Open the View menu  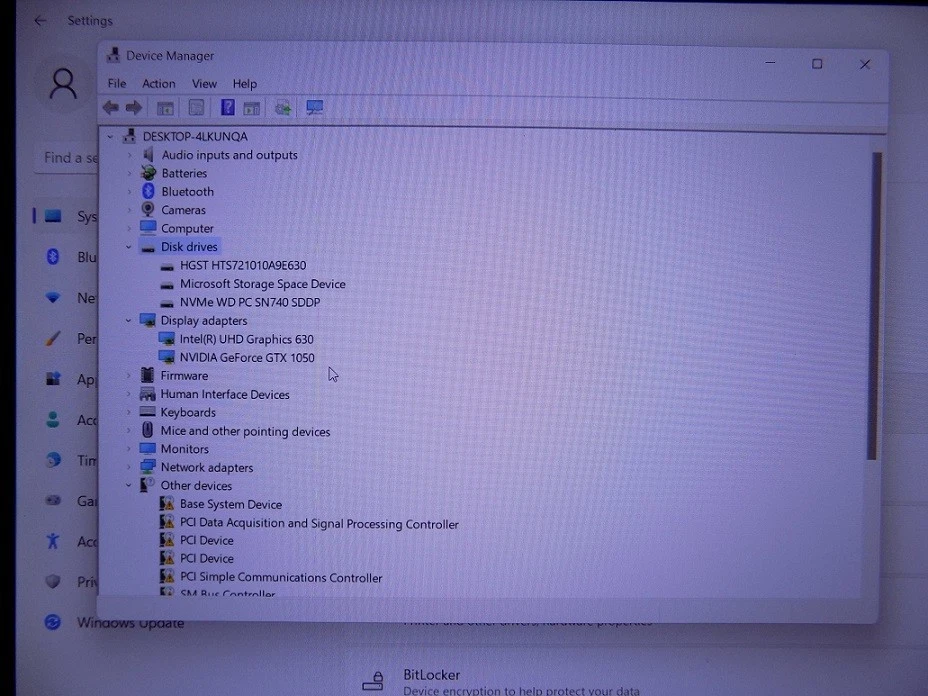tap(204, 84)
